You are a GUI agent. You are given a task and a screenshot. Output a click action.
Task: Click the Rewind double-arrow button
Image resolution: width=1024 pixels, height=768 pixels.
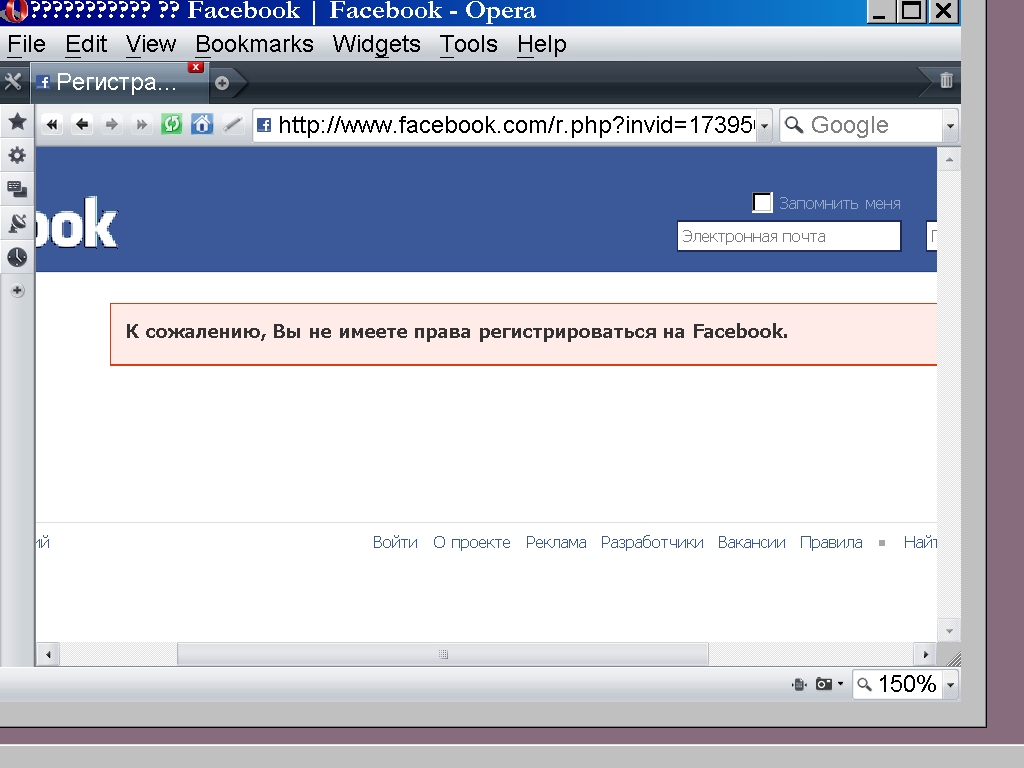pos(52,124)
